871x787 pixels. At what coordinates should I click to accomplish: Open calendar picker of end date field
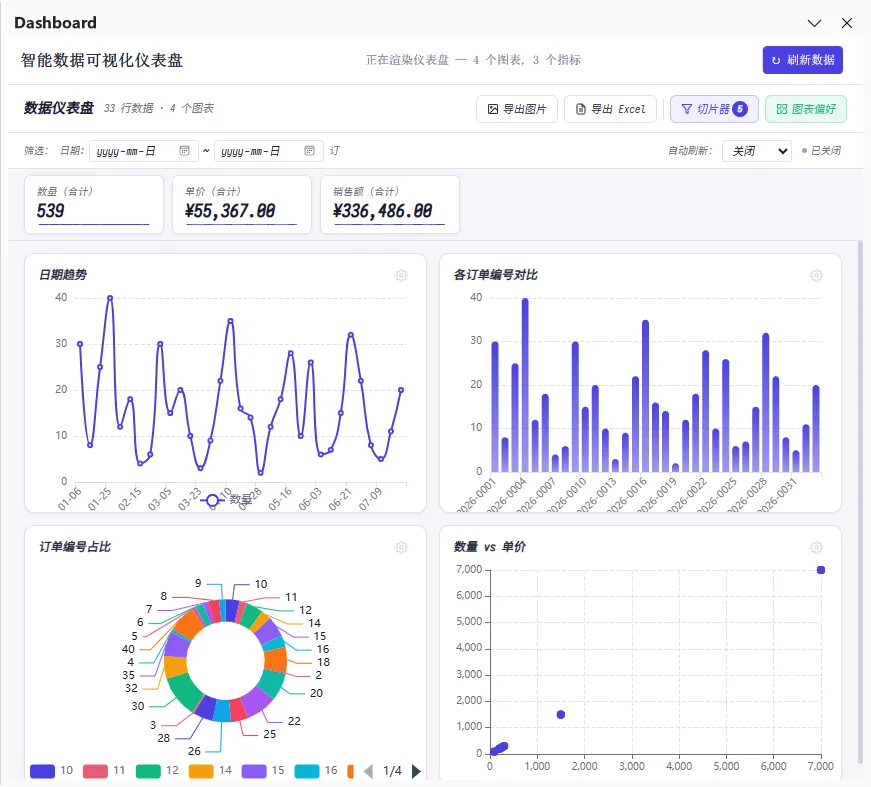pos(309,151)
